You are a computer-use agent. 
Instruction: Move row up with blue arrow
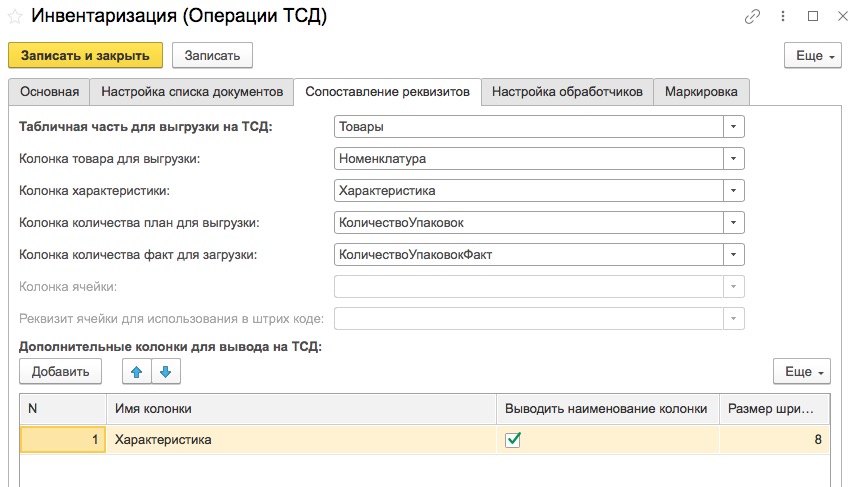(x=137, y=371)
